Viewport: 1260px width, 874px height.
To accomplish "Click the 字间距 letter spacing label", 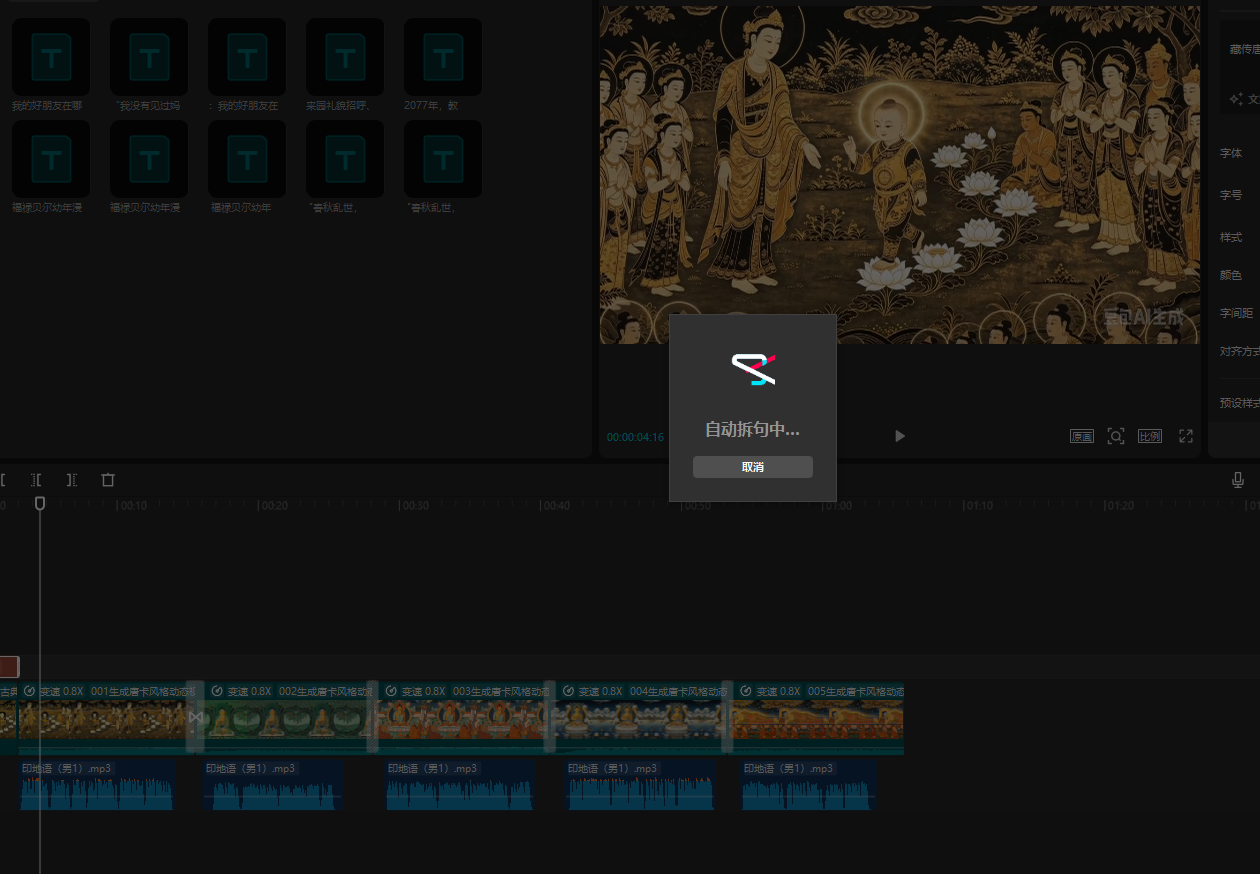I will [1236, 313].
